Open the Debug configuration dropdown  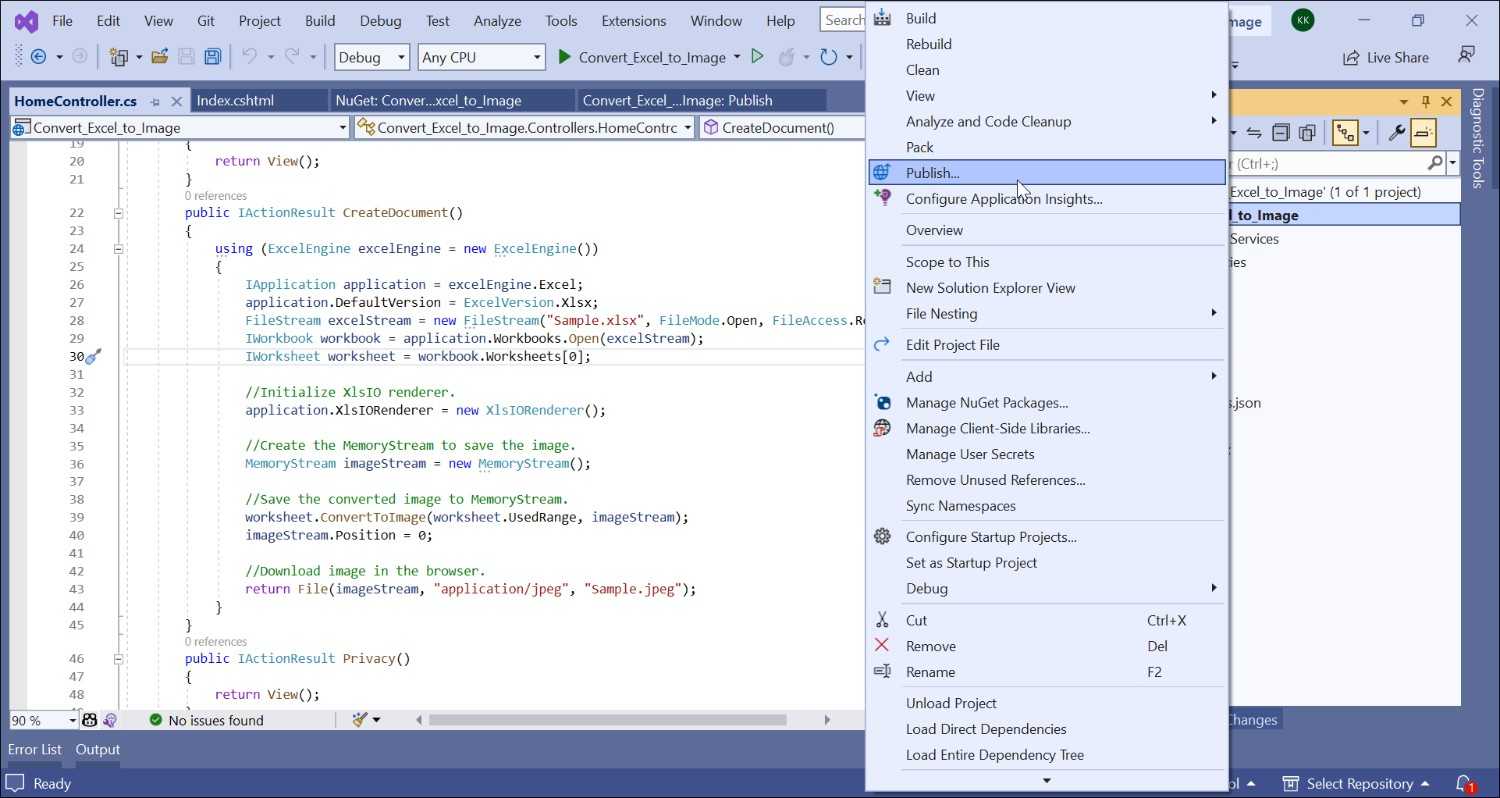coord(372,57)
